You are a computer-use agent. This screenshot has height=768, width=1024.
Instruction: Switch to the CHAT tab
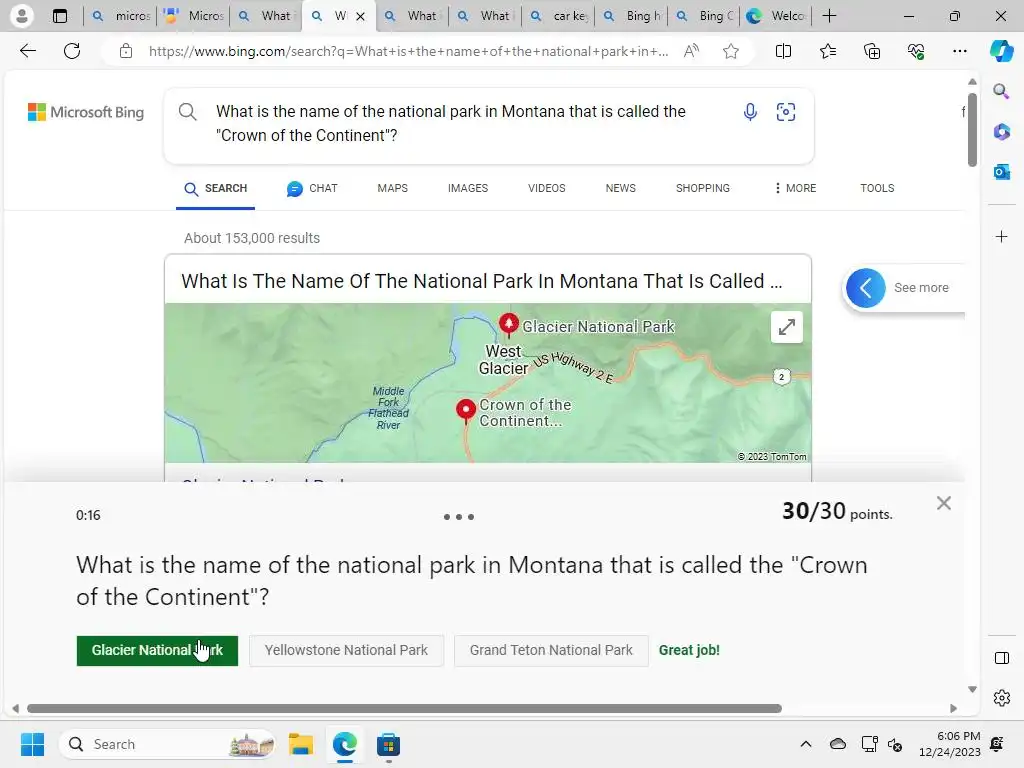tap(312, 188)
